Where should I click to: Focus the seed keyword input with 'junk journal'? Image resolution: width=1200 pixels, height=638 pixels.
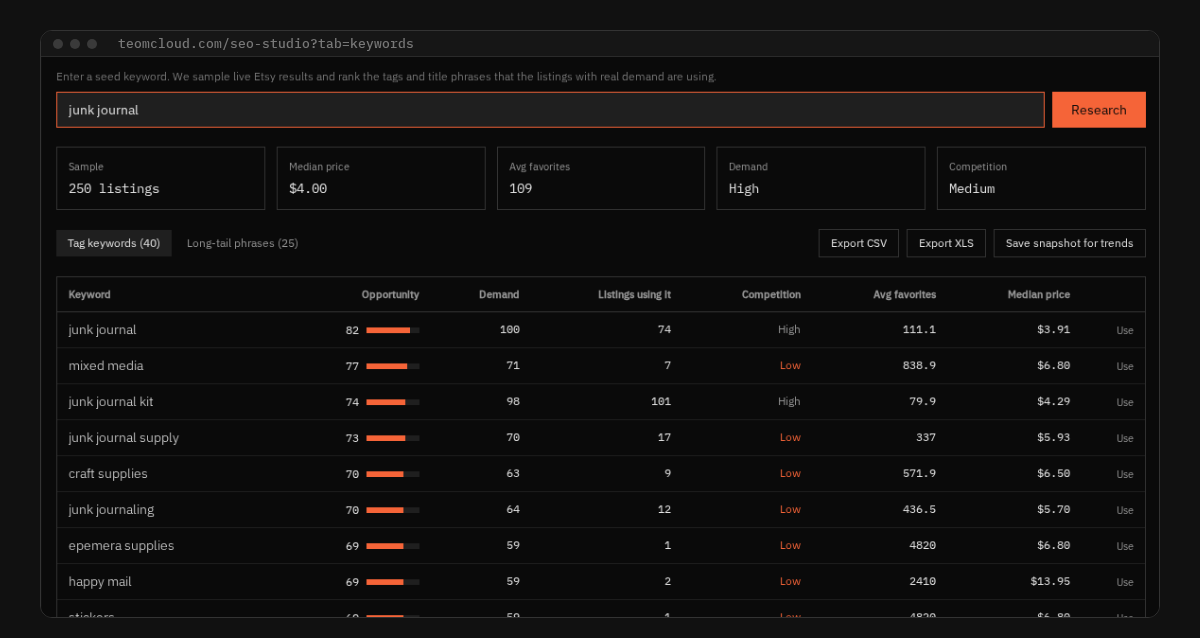point(550,110)
